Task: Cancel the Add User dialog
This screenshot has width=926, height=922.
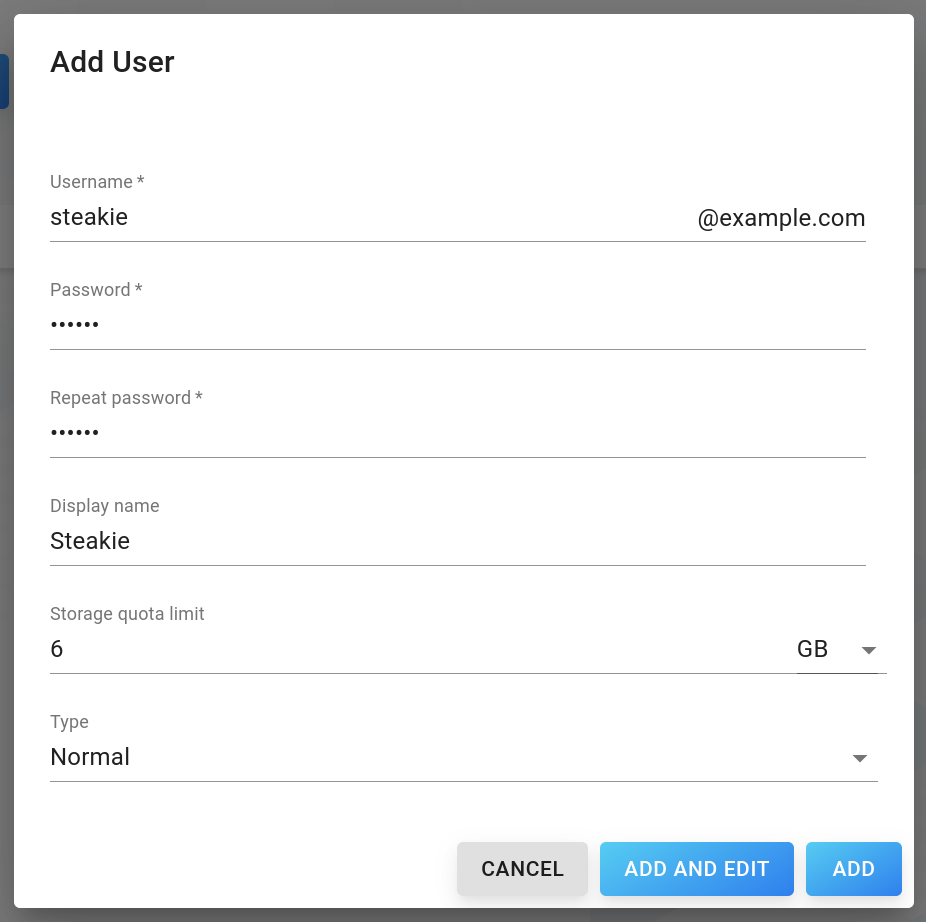Action: pyautogui.click(x=522, y=869)
